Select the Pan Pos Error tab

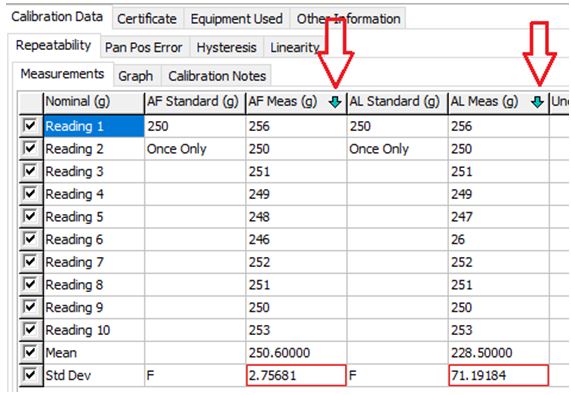144,47
